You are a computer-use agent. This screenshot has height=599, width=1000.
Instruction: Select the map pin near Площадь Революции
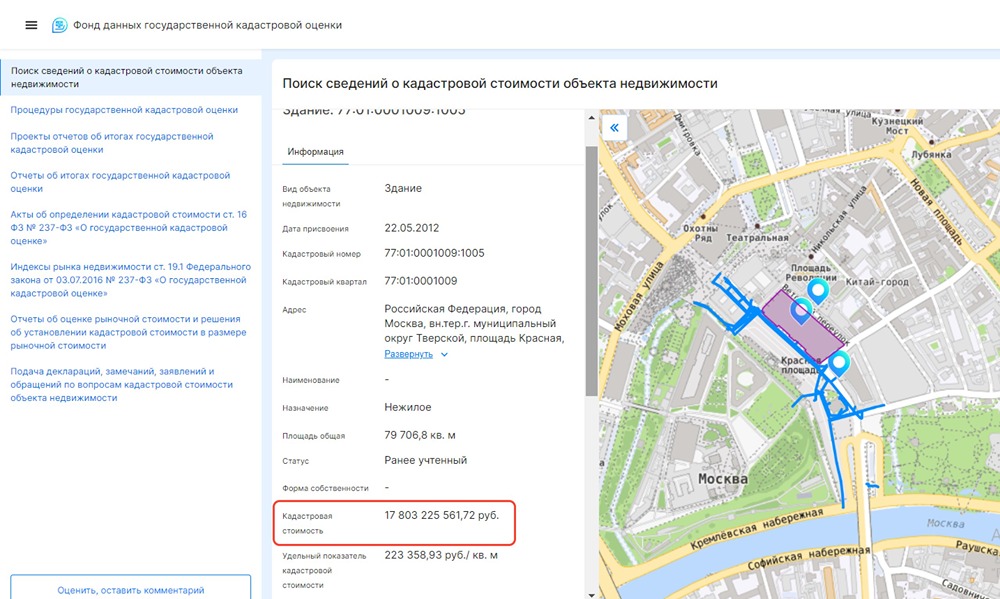click(x=820, y=291)
